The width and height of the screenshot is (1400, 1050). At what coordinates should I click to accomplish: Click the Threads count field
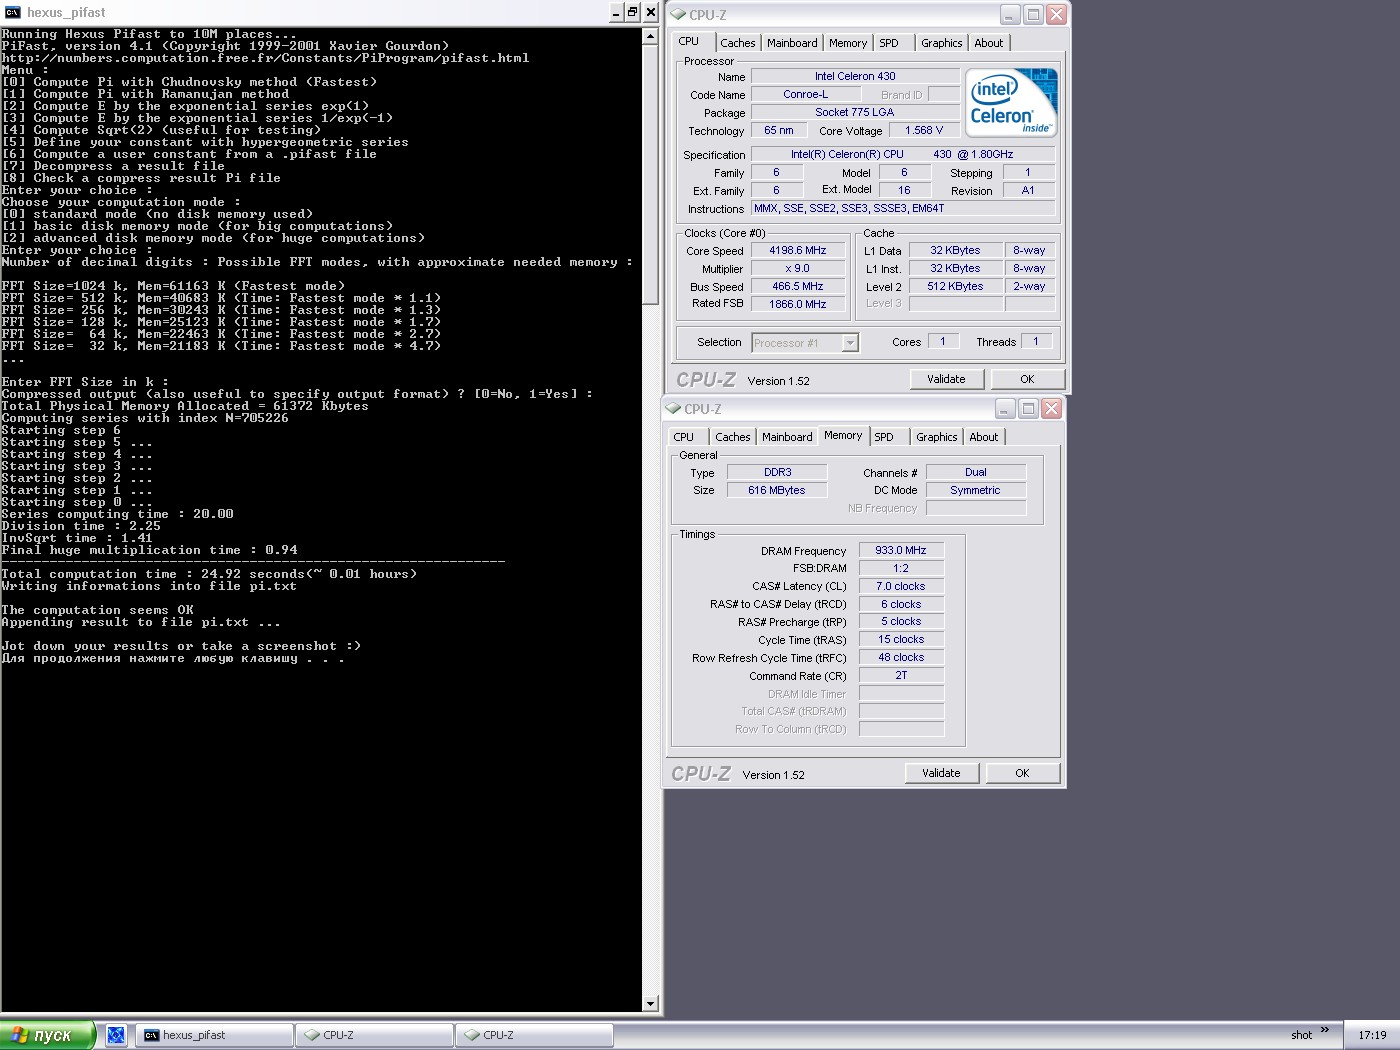1036,341
